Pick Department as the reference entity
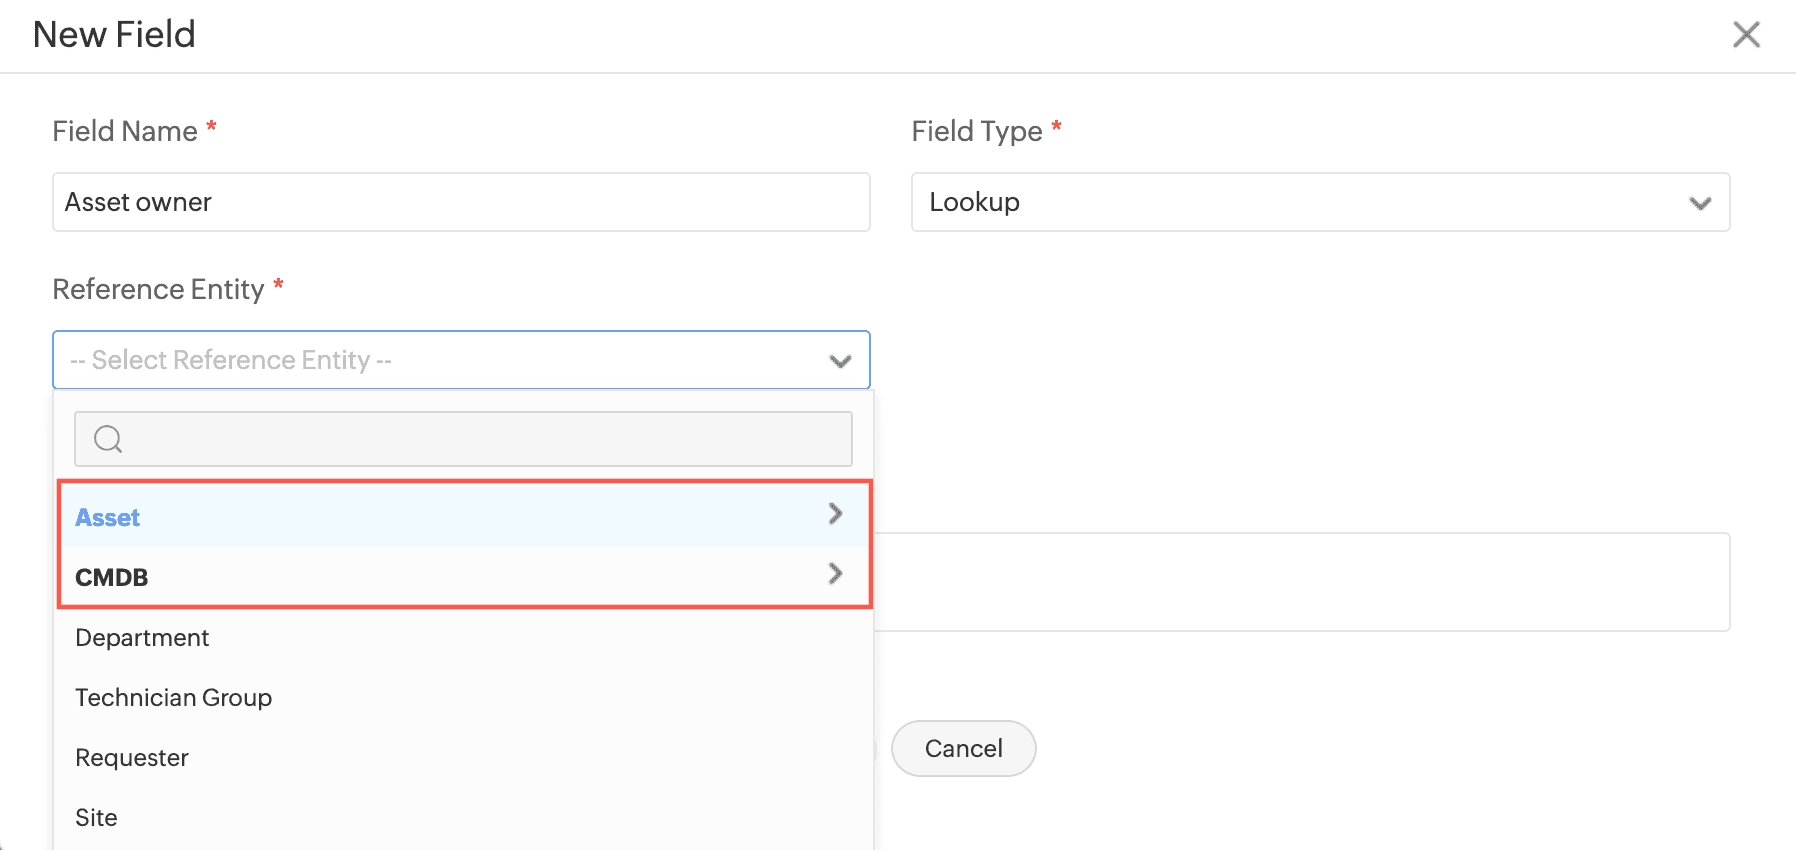 click(142, 638)
